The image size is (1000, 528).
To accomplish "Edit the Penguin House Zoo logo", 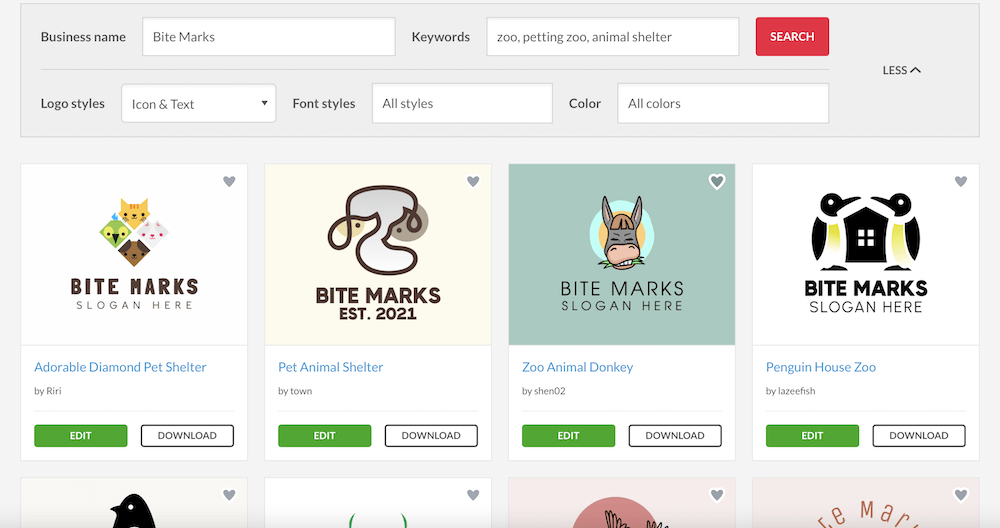I will pos(812,436).
